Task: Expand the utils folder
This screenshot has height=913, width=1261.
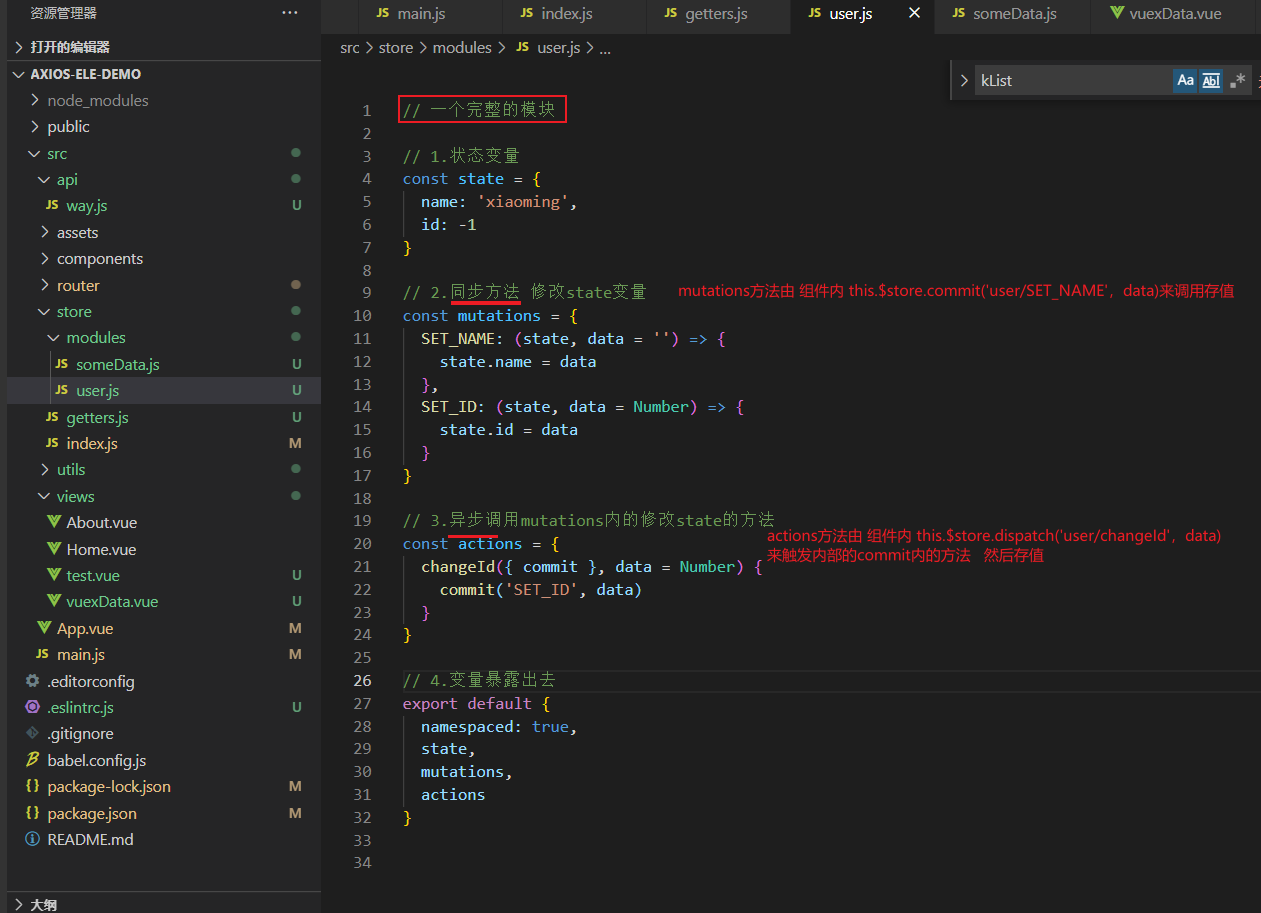Action: click(164, 469)
